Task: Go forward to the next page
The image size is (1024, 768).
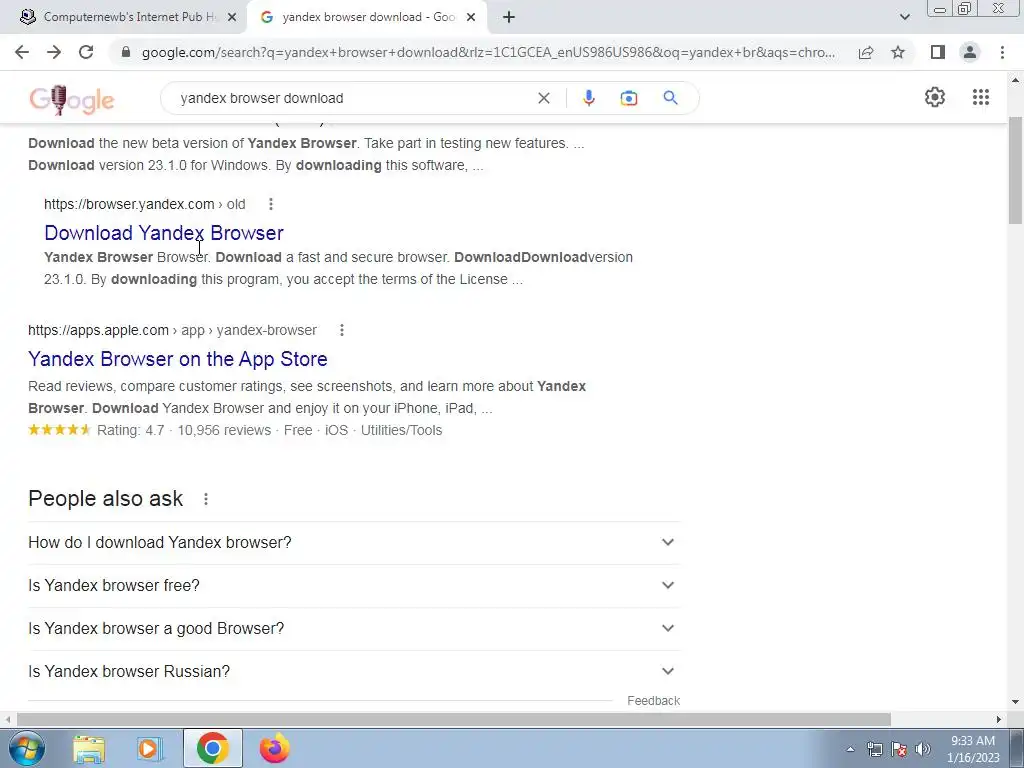Action: (x=54, y=52)
